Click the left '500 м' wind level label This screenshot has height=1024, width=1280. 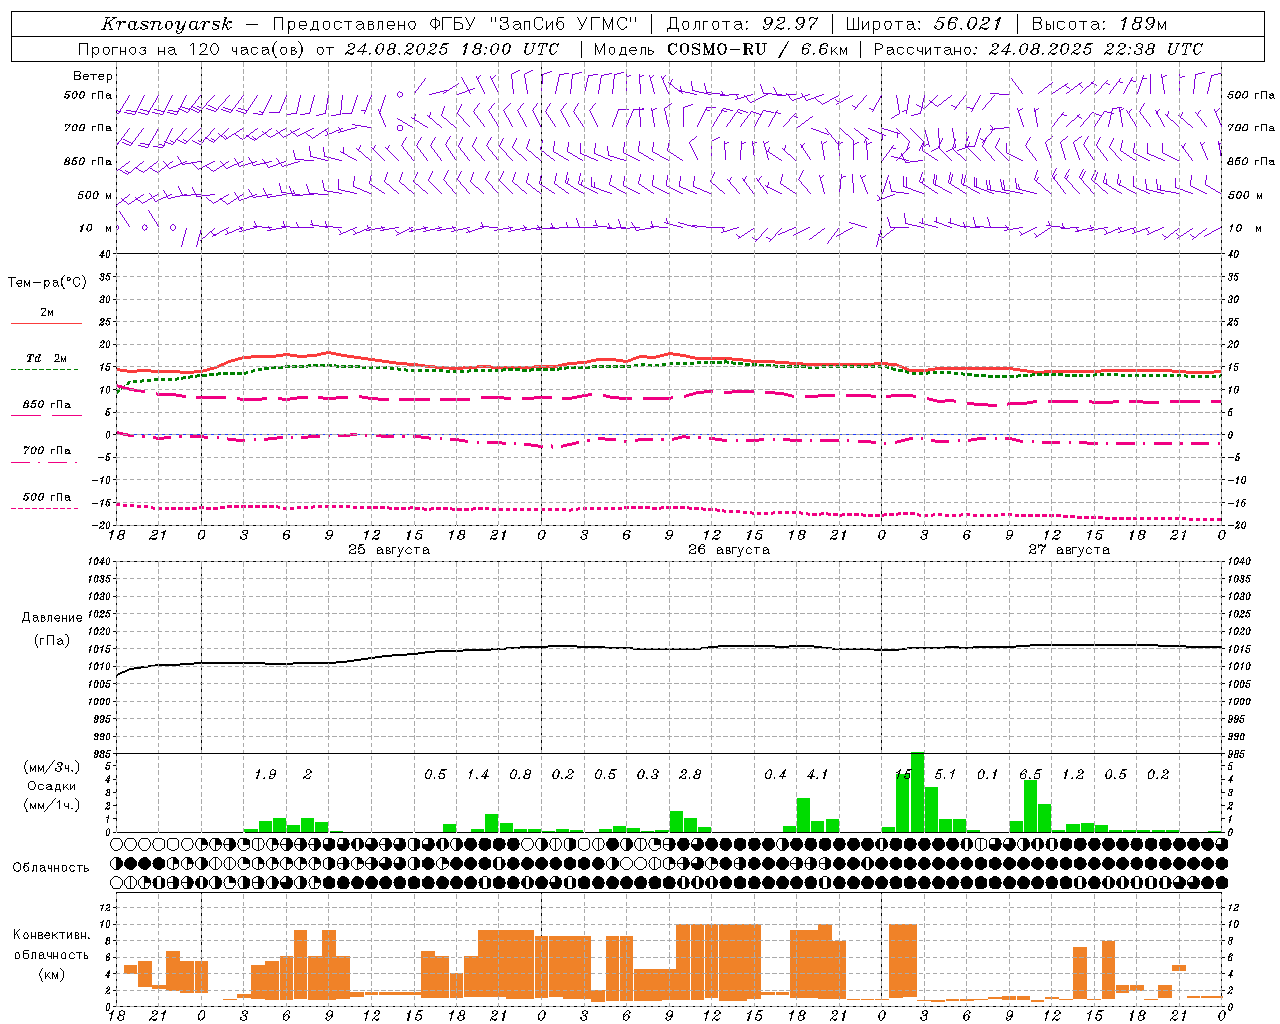click(95, 195)
